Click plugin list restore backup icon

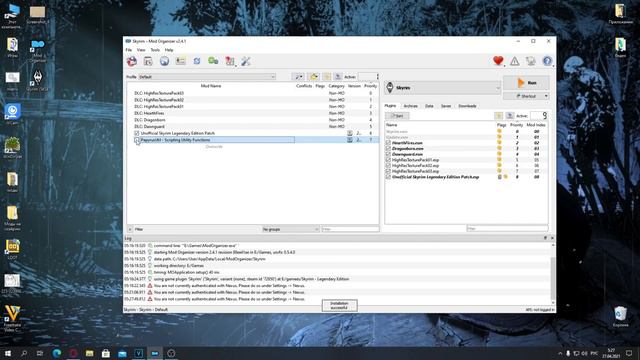(498, 116)
